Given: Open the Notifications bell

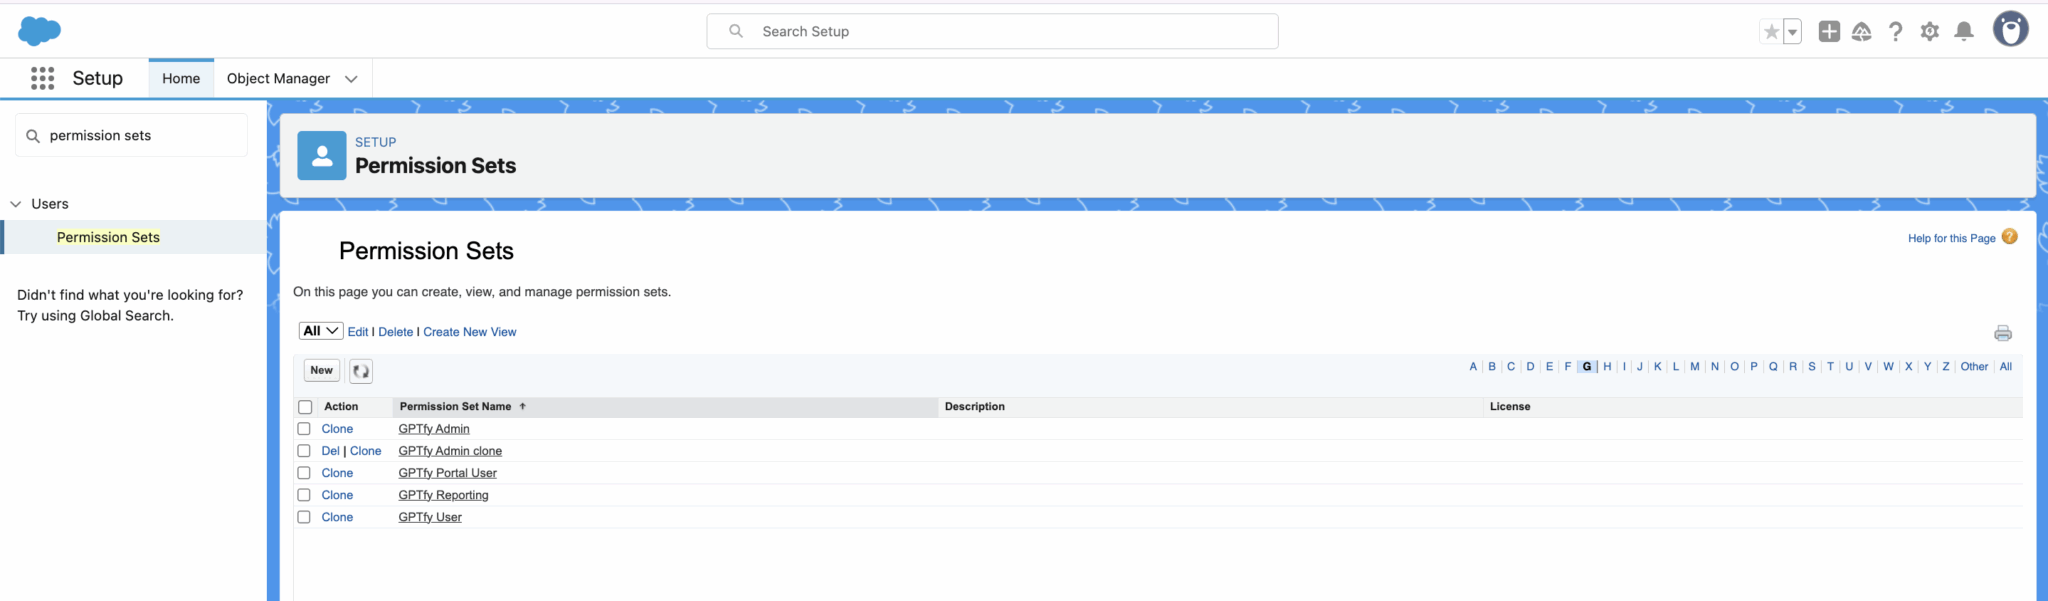Looking at the screenshot, I should tap(1964, 32).
